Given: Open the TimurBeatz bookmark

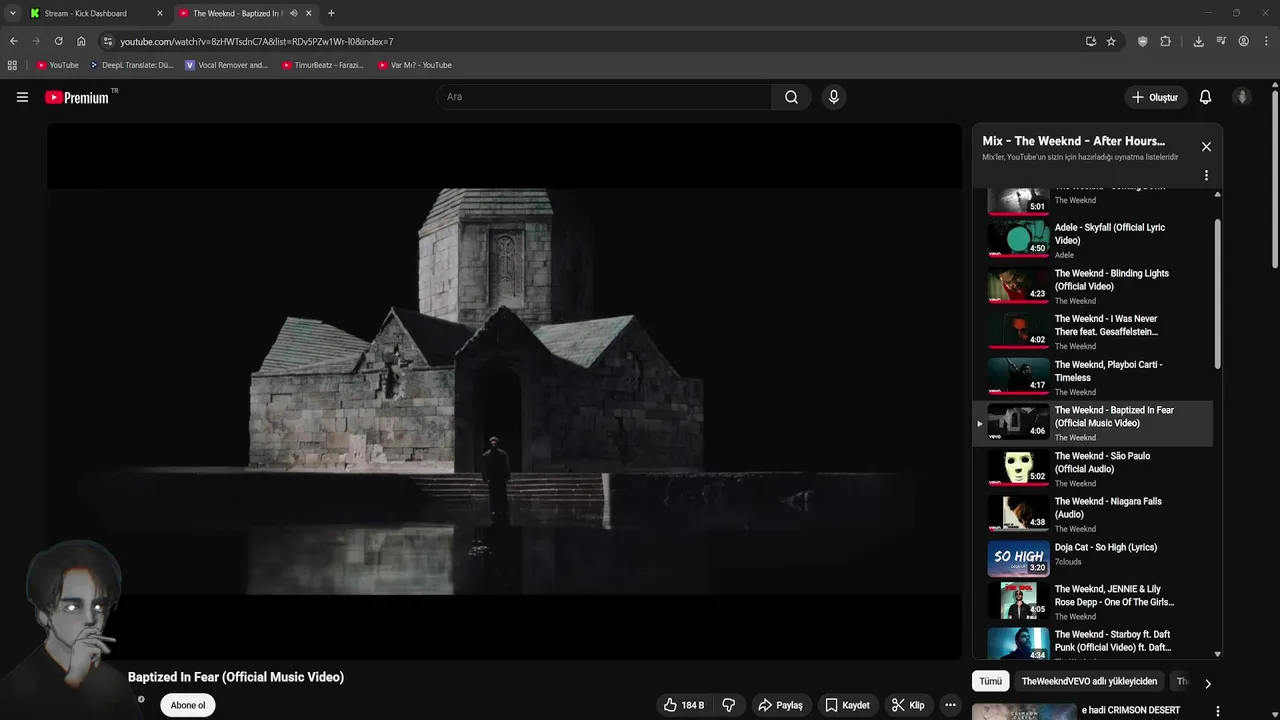Looking at the screenshot, I should [322, 65].
